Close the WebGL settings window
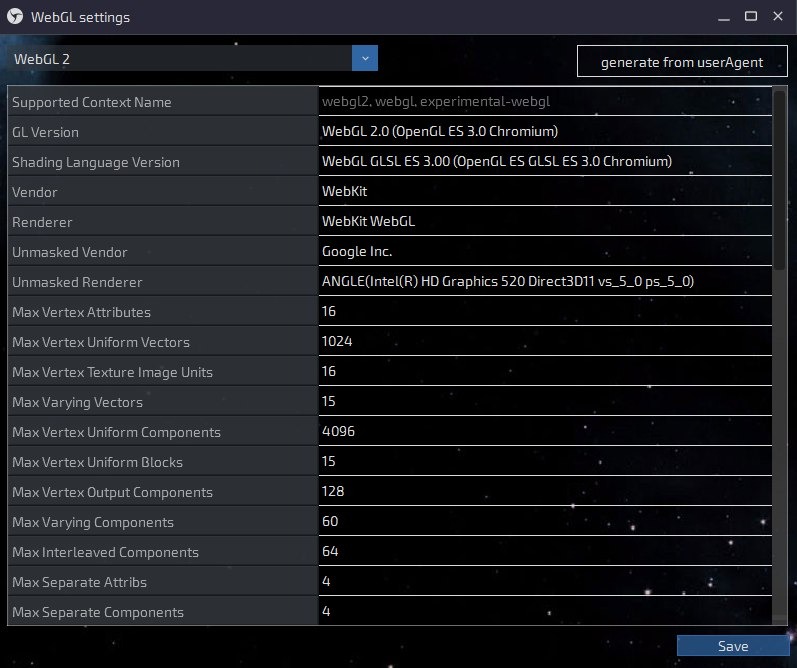This screenshot has height=668, width=797. (x=778, y=17)
